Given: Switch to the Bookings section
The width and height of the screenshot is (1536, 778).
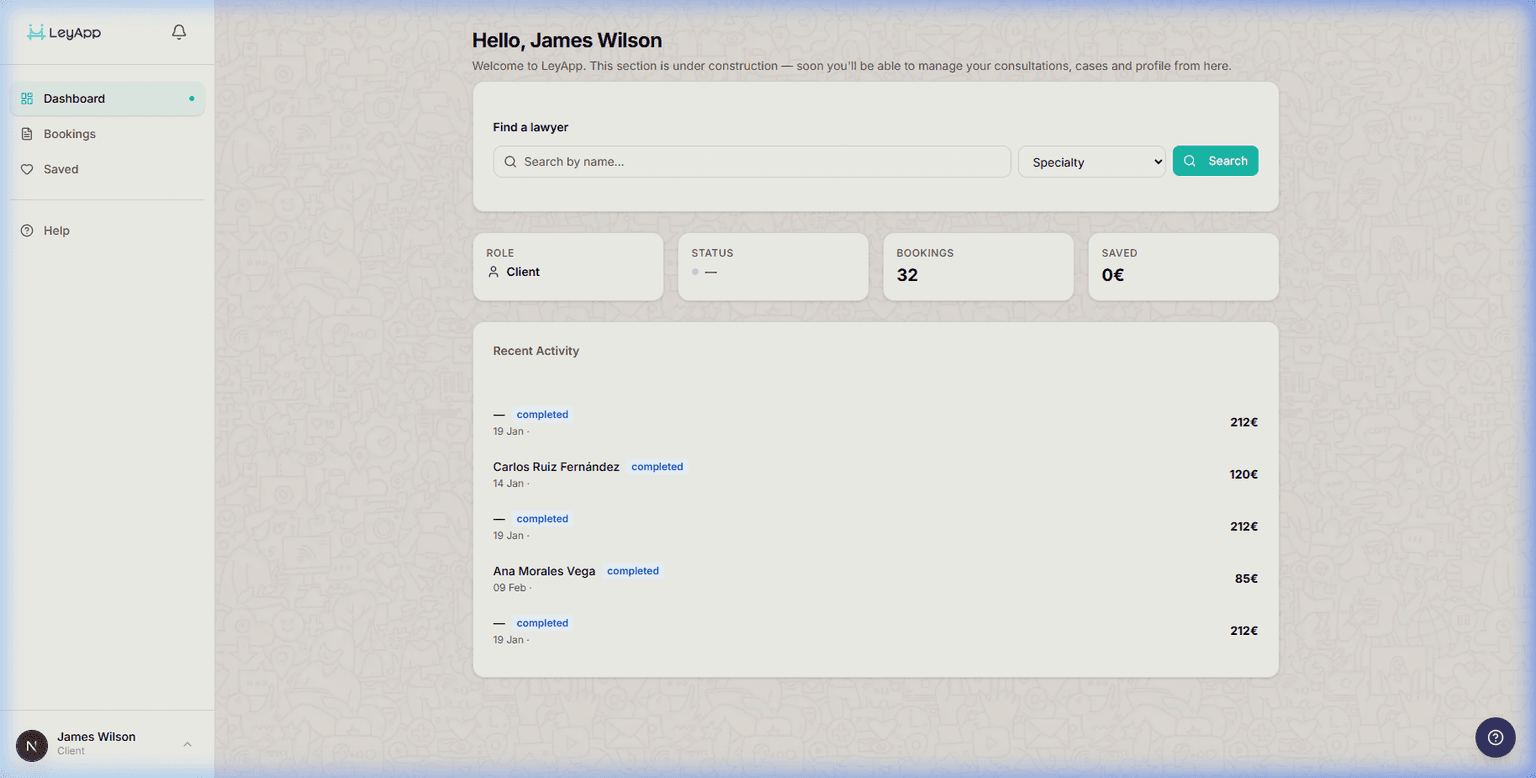Looking at the screenshot, I should 69,133.
